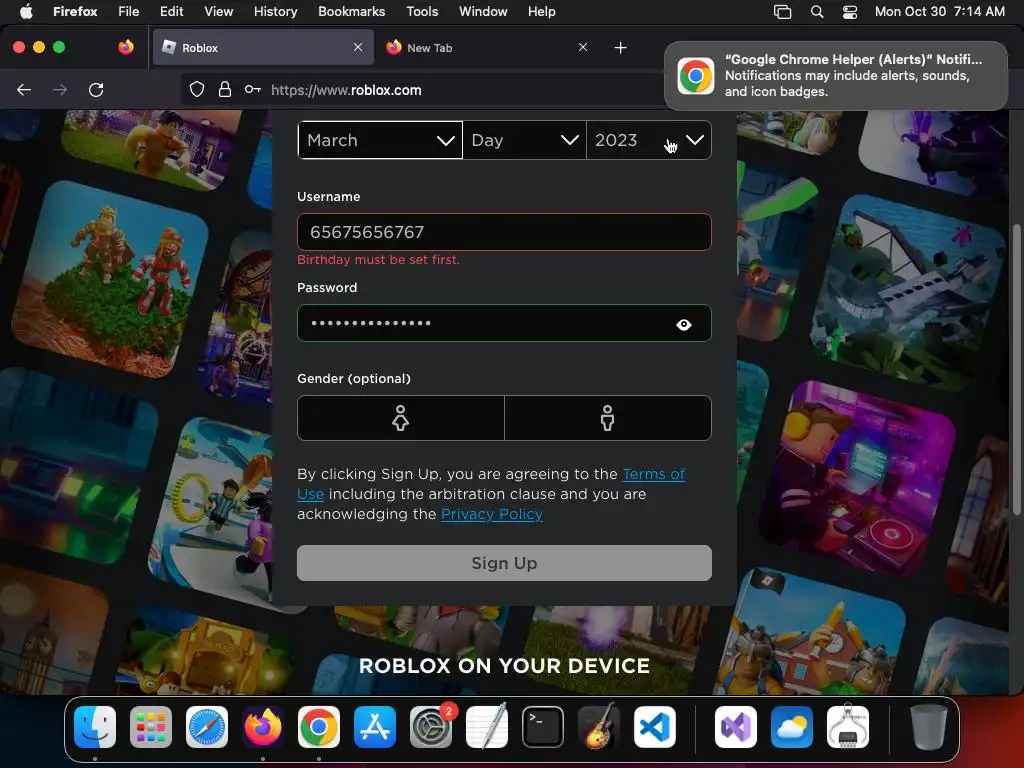Open Visual Studio purple icon in Dock
1024x768 pixels.
coord(736,727)
